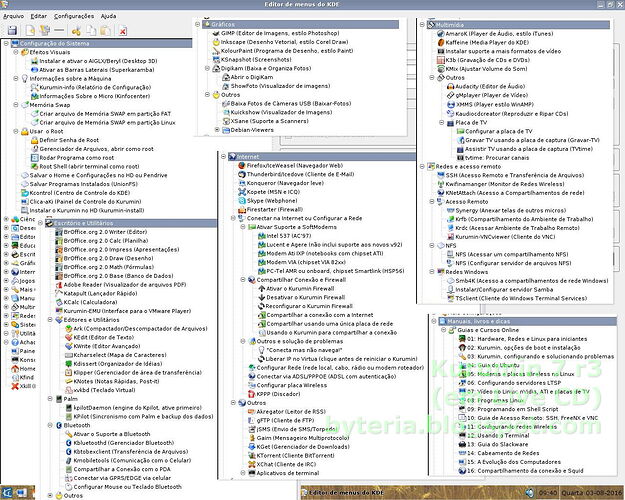Click the Xkill red X icon
This screenshot has height=500, width=625.
[15, 386]
